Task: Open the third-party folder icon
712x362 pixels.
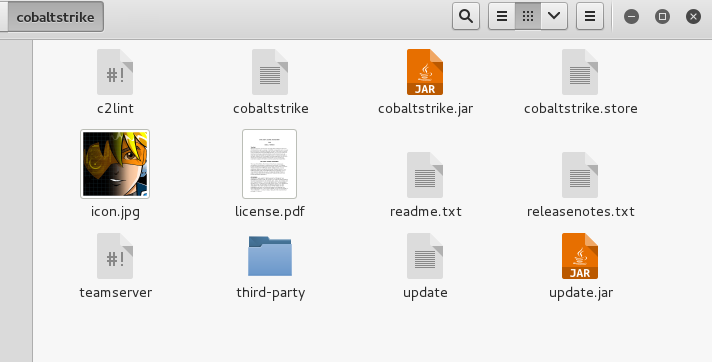Action: tap(270, 256)
